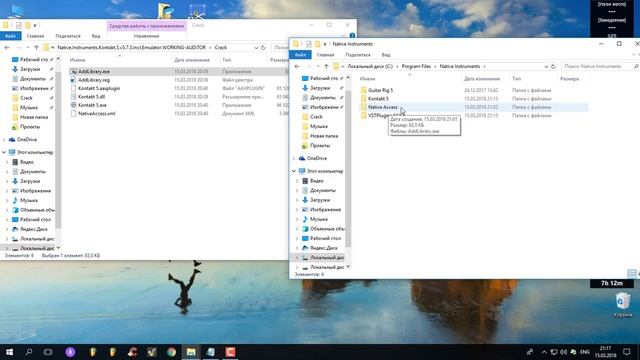Open quick access toolbar dropdown in Crack window

(x=35, y=25)
